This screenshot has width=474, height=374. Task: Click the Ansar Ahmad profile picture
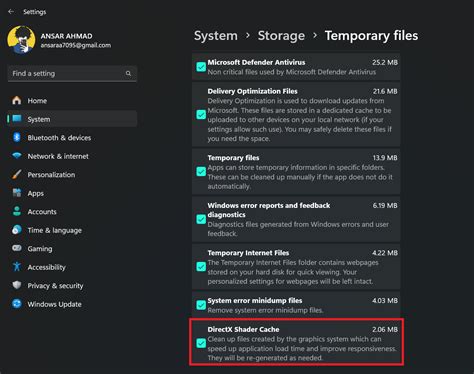(21, 40)
